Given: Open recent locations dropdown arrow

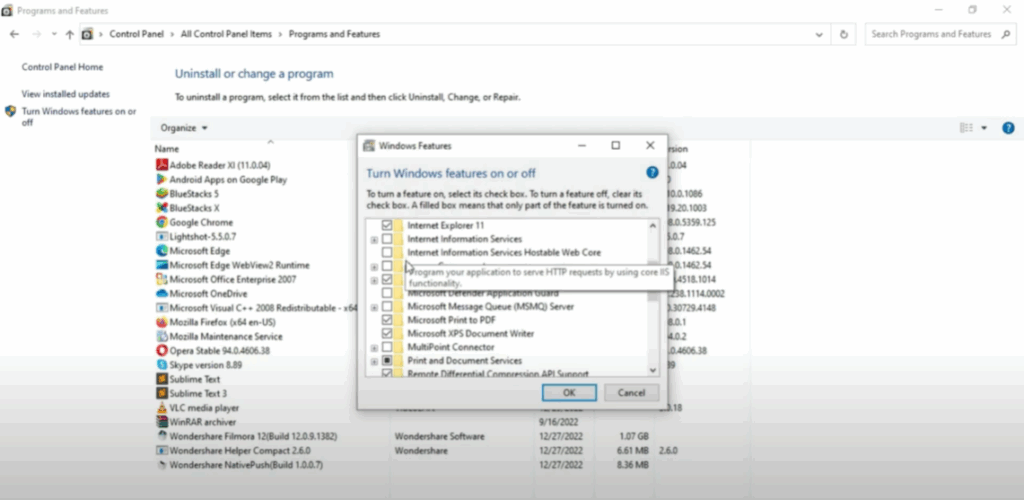Looking at the screenshot, I should [x=54, y=34].
